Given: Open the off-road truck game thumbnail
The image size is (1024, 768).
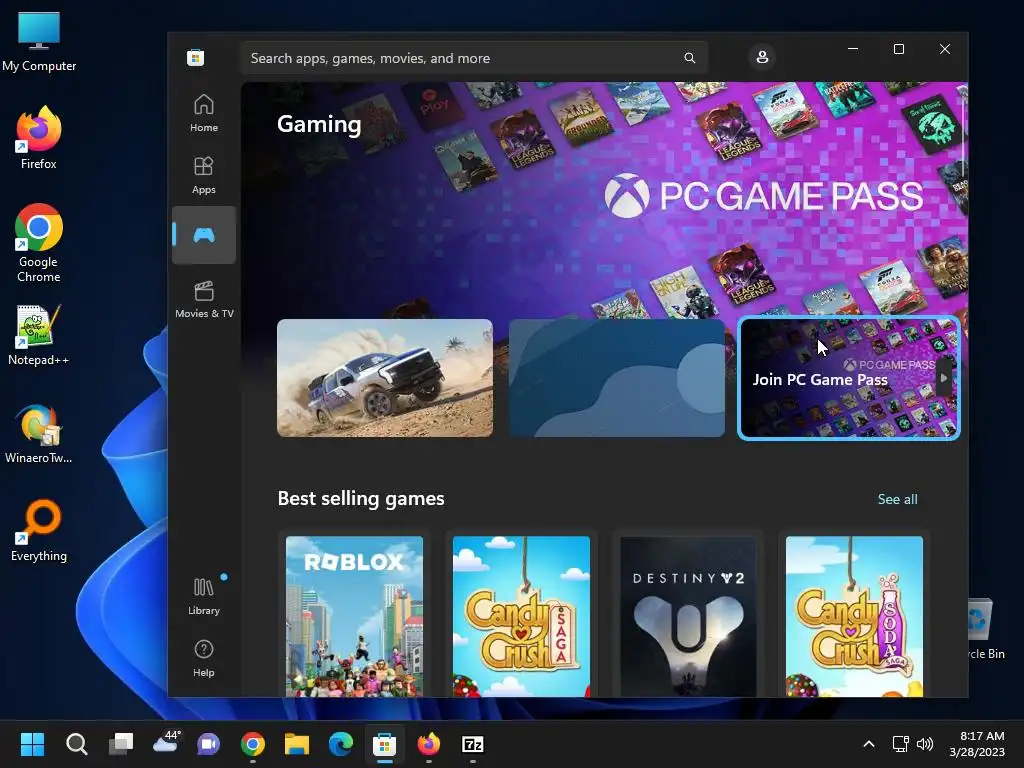Looking at the screenshot, I should click(x=385, y=377).
